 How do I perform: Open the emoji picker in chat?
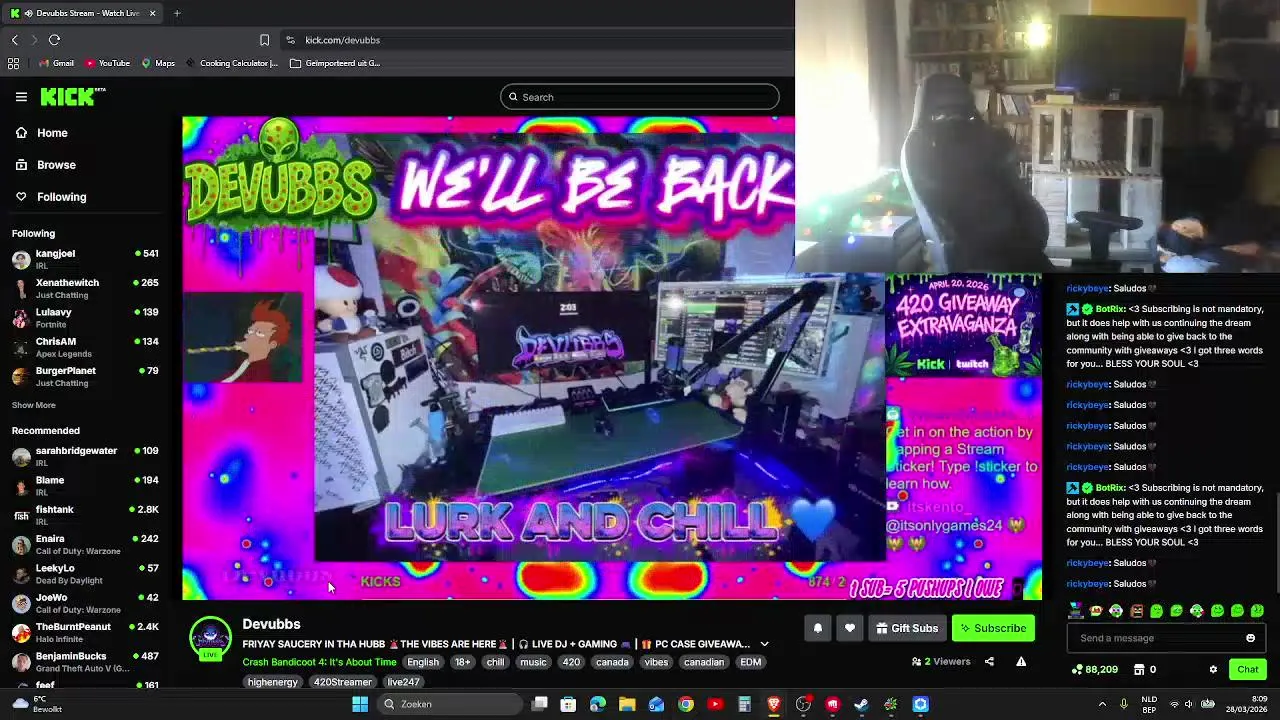(x=1250, y=638)
